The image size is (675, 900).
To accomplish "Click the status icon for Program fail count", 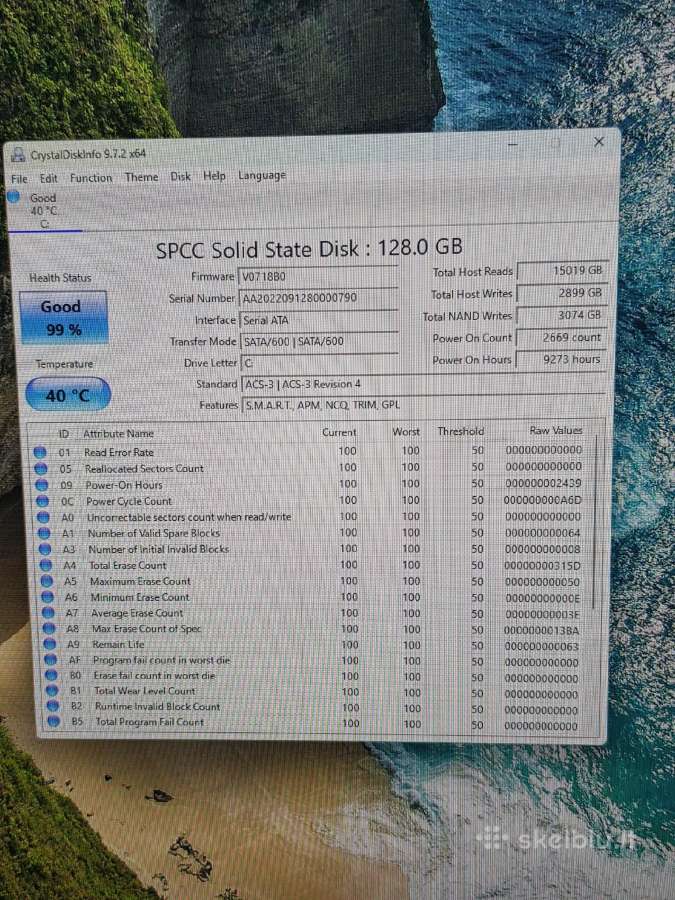I will (x=51, y=660).
